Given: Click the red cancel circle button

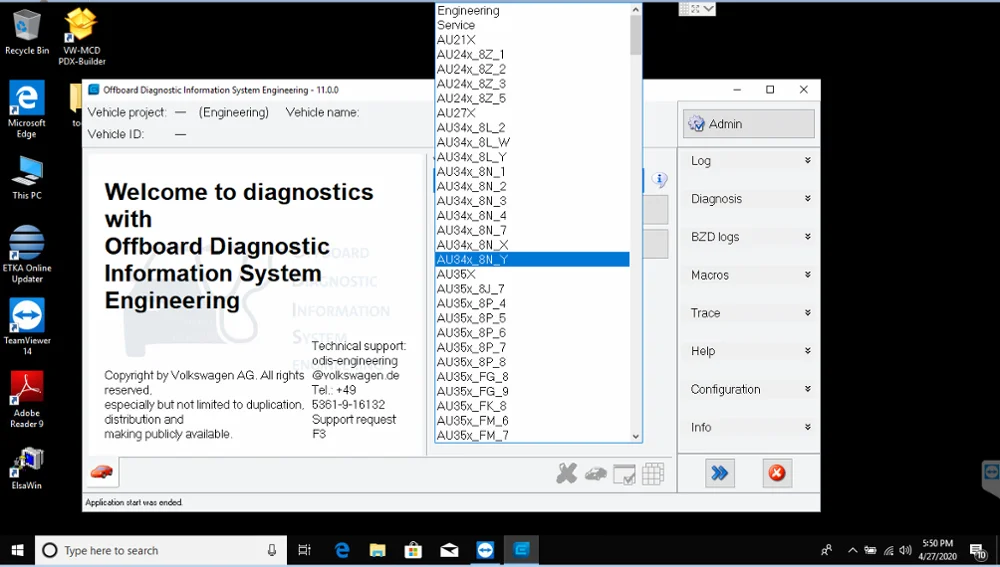Looking at the screenshot, I should tap(777, 473).
